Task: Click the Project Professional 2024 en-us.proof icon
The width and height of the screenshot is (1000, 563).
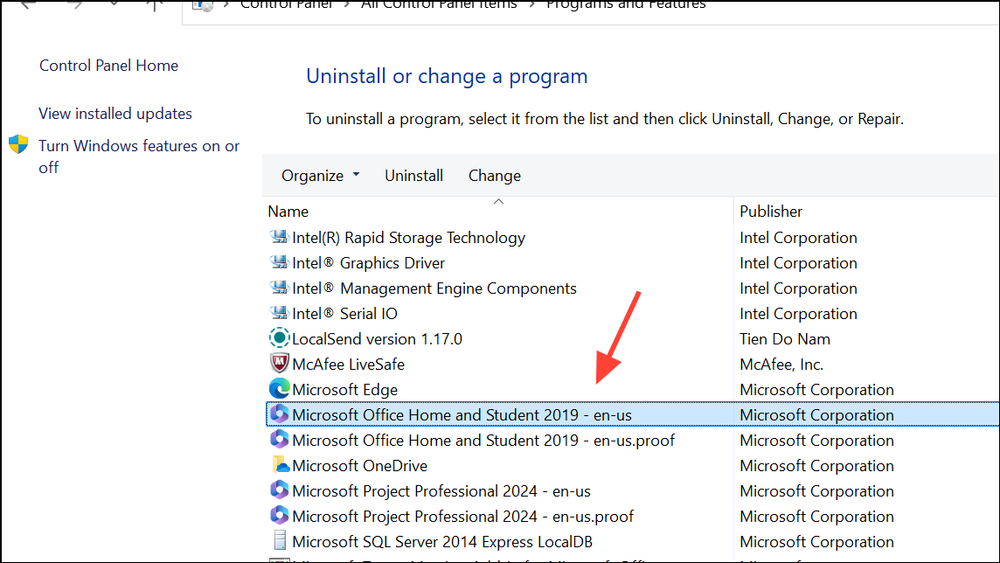Action: coord(279,515)
